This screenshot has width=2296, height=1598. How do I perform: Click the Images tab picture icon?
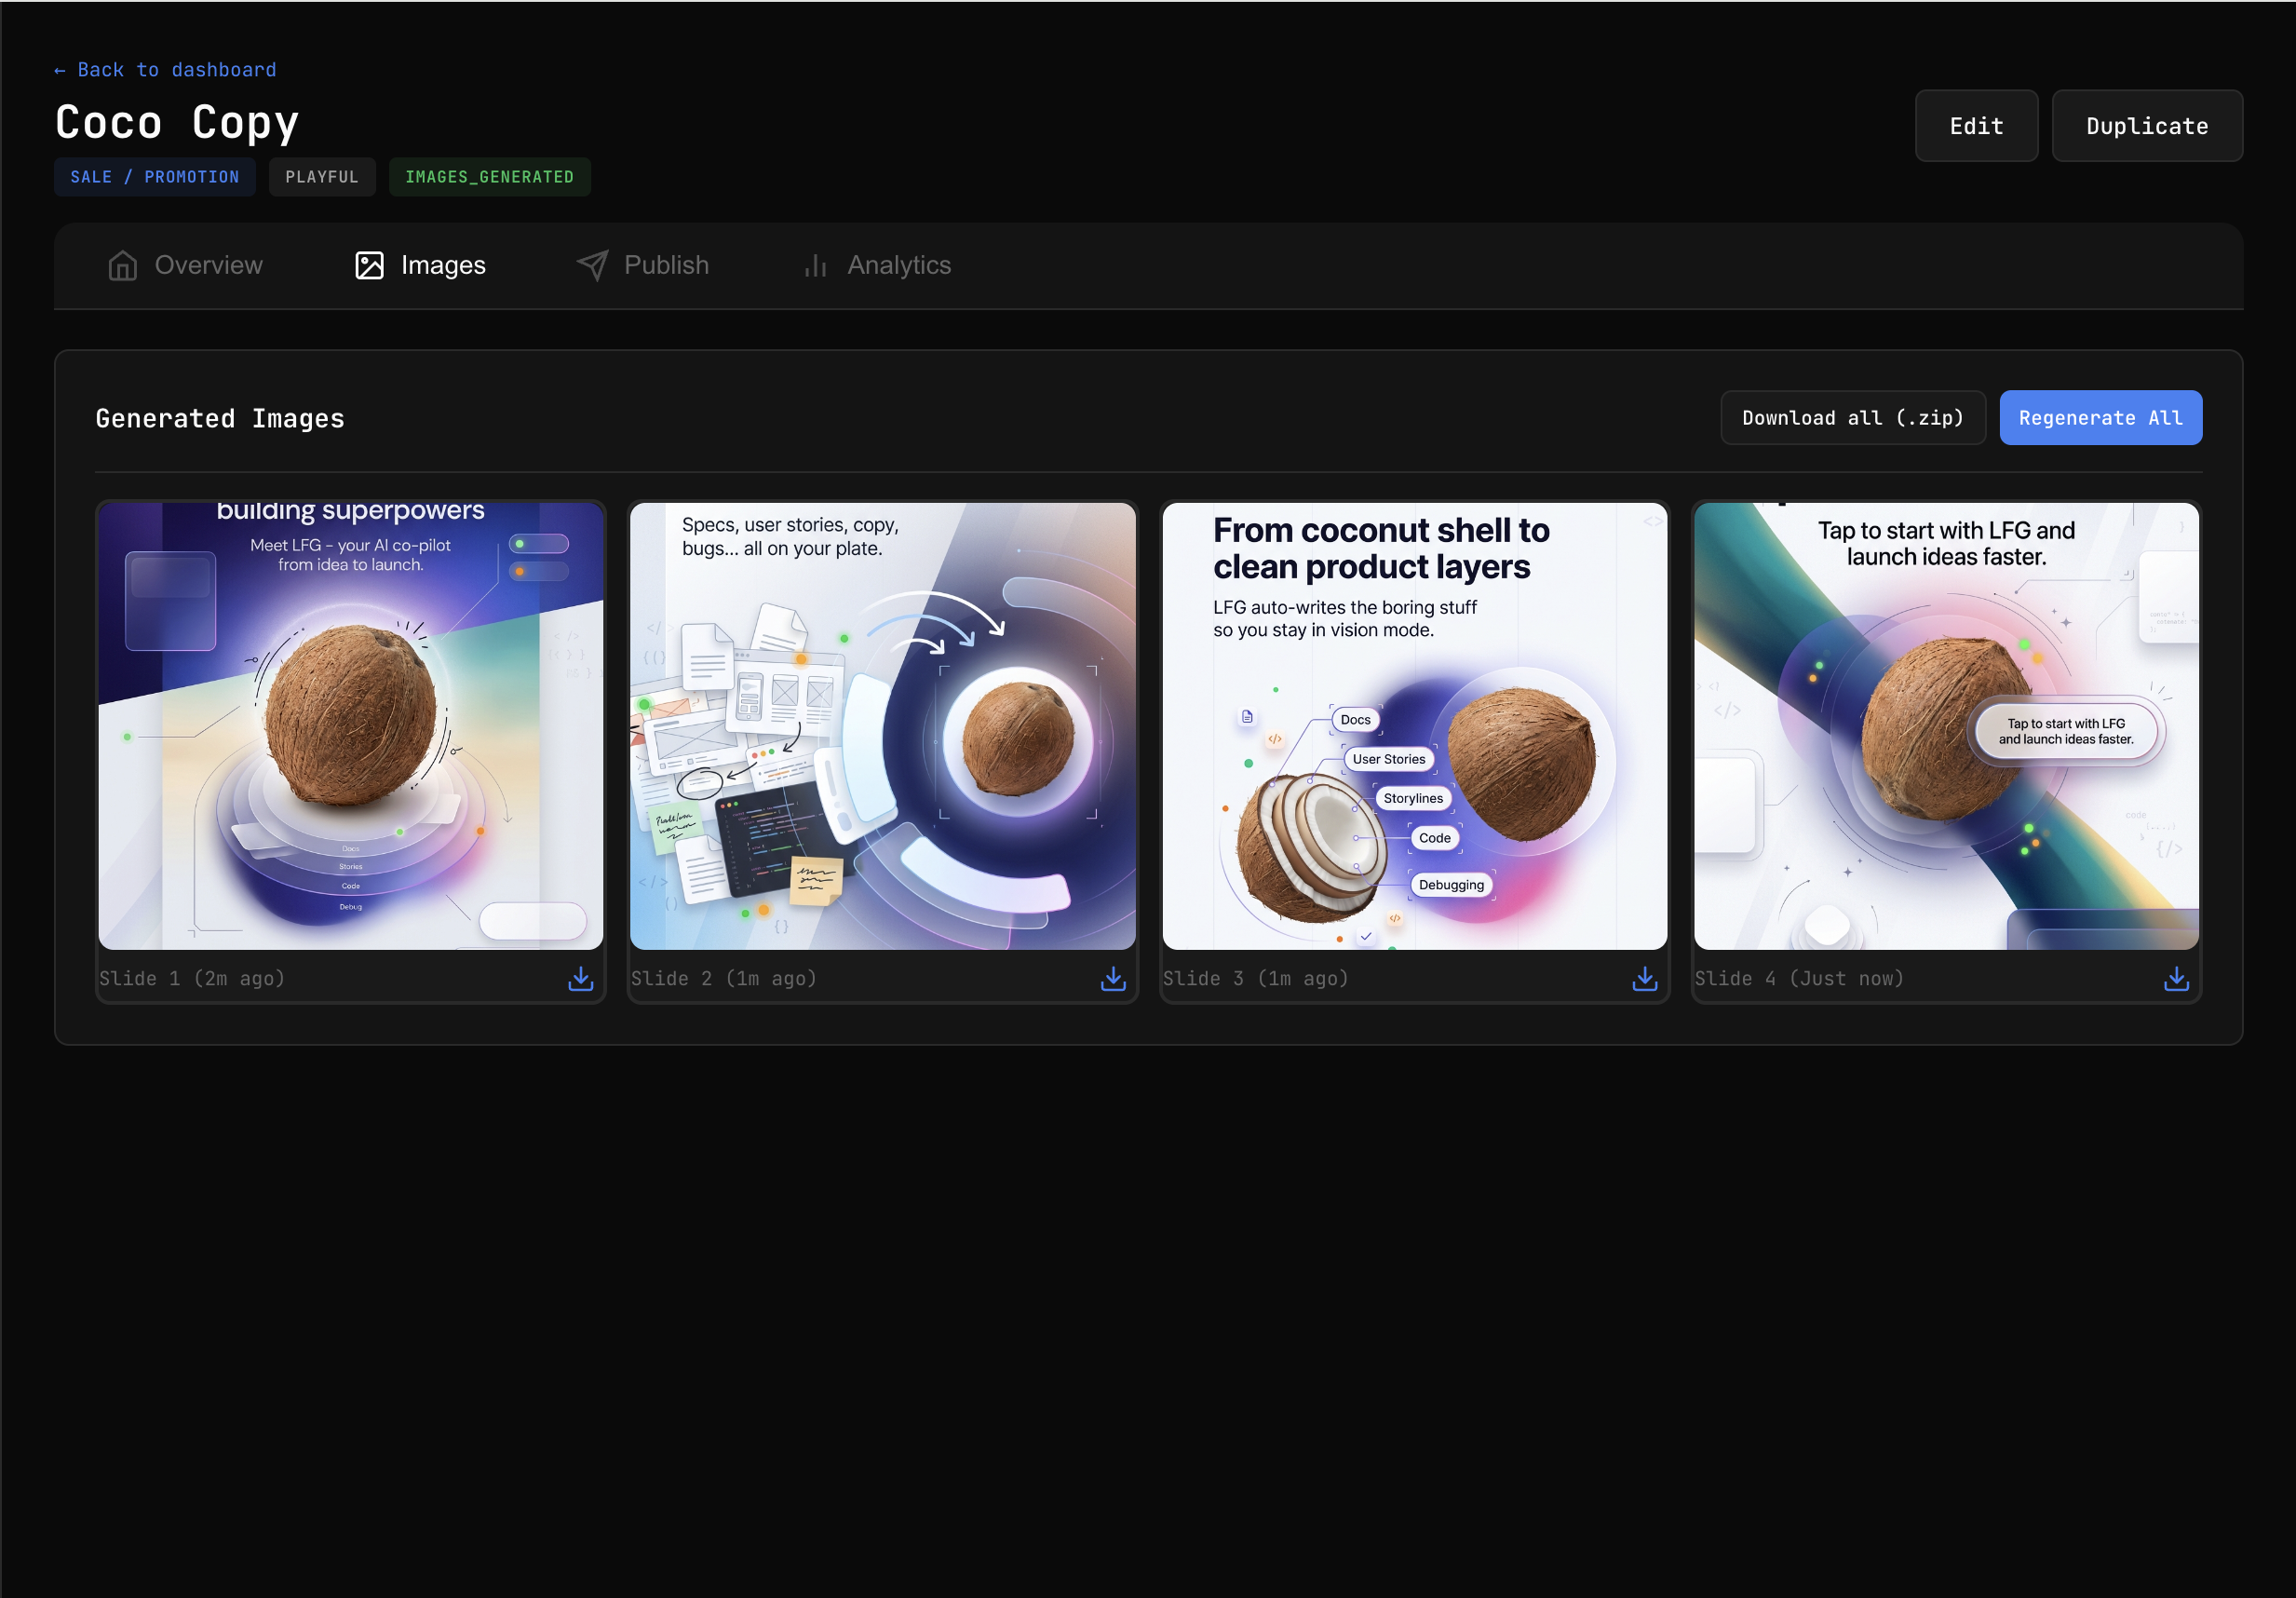(369, 265)
